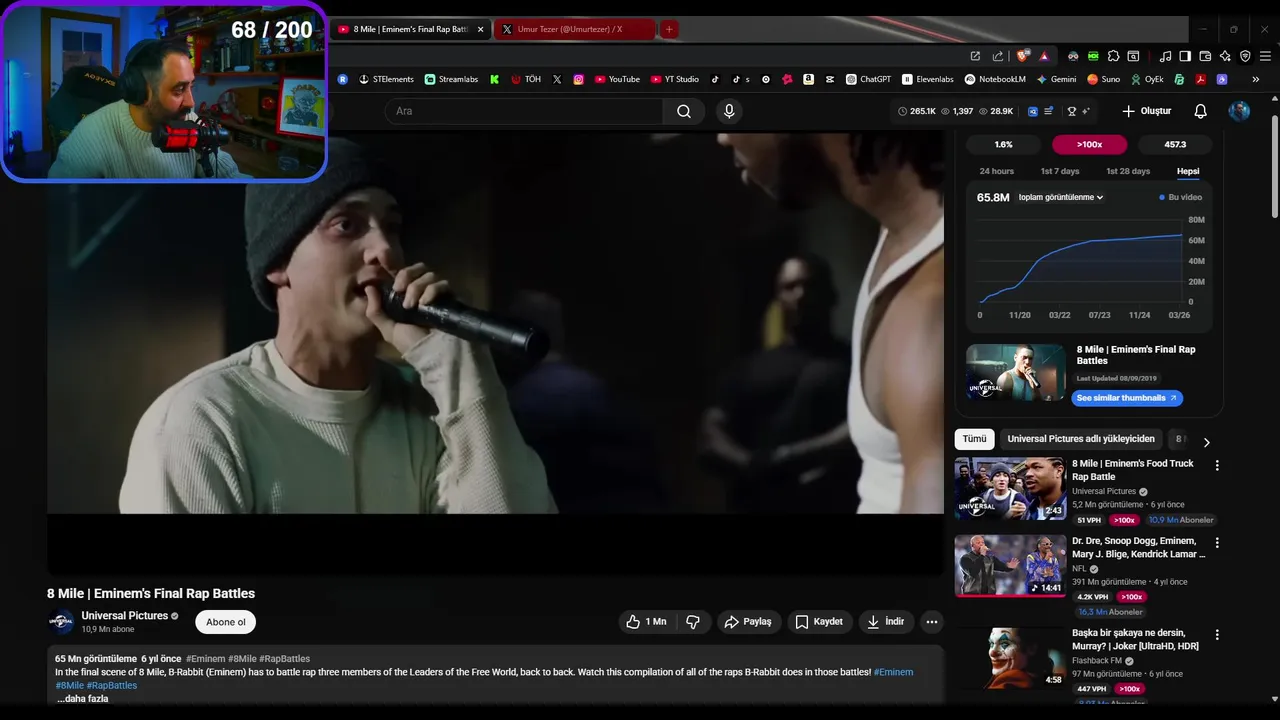This screenshot has width=1280, height=720.
Task: Open options menu for Joker video
Action: [x=1217, y=635]
